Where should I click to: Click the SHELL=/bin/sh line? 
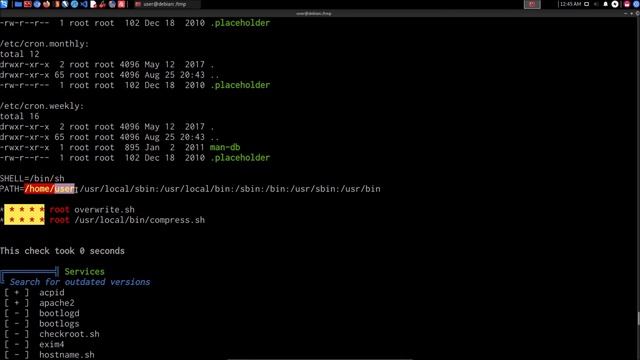pos(32,178)
